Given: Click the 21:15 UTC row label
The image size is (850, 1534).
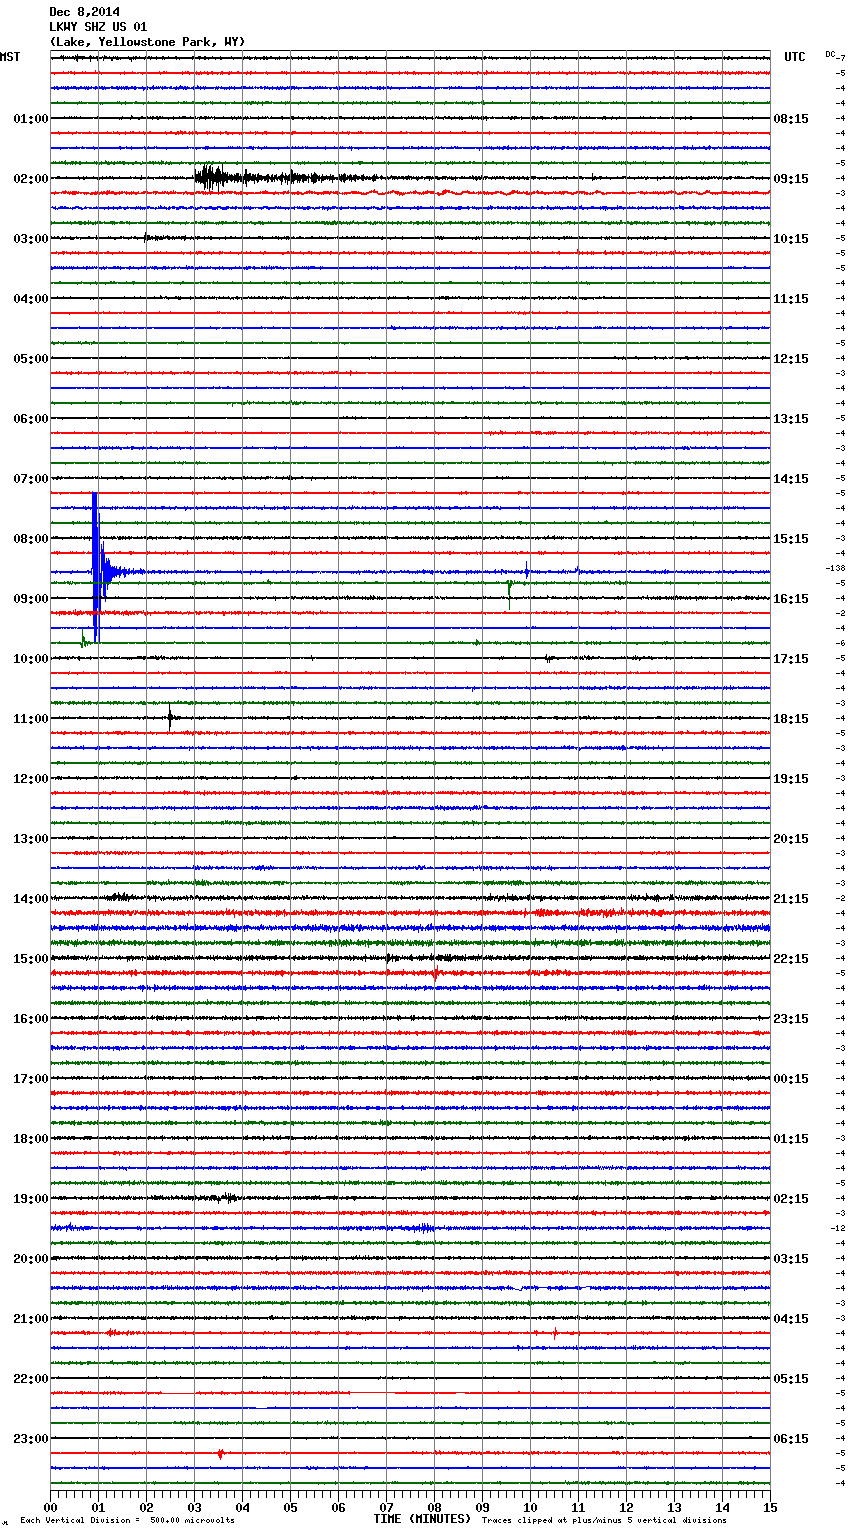Looking at the screenshot, I should coord(791,899).
